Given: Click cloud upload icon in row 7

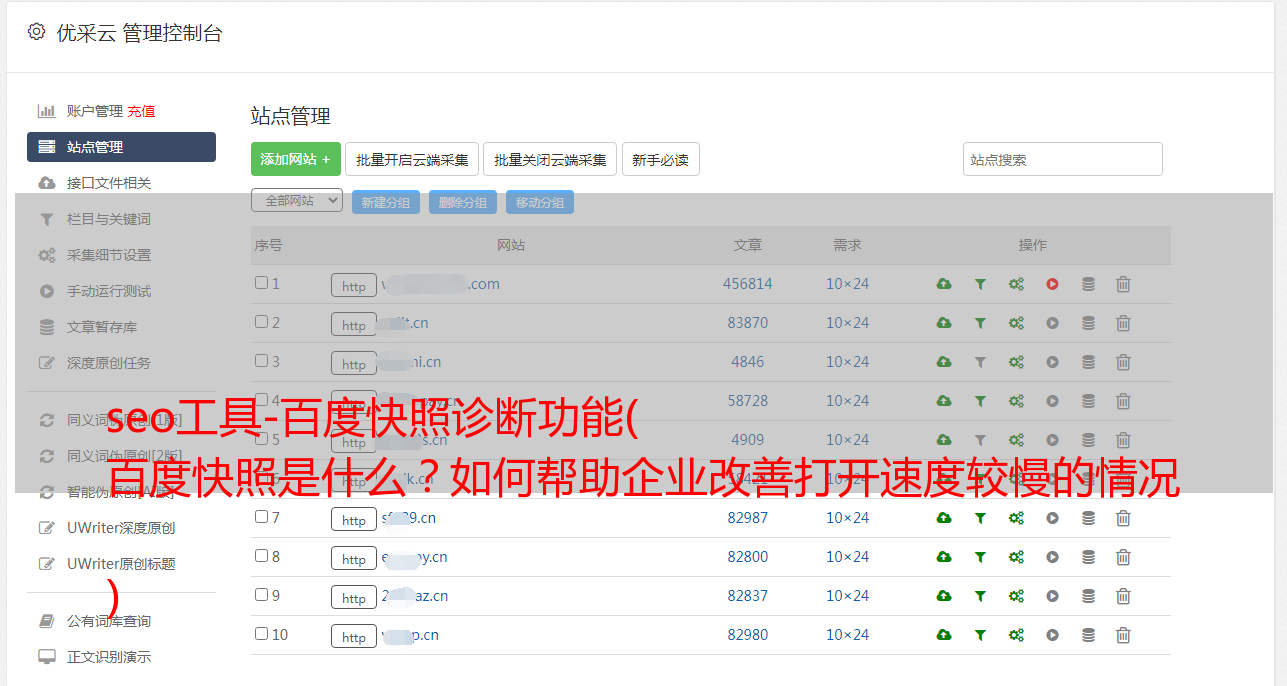Looking at the screenshot, I should (x=943, y=518).
